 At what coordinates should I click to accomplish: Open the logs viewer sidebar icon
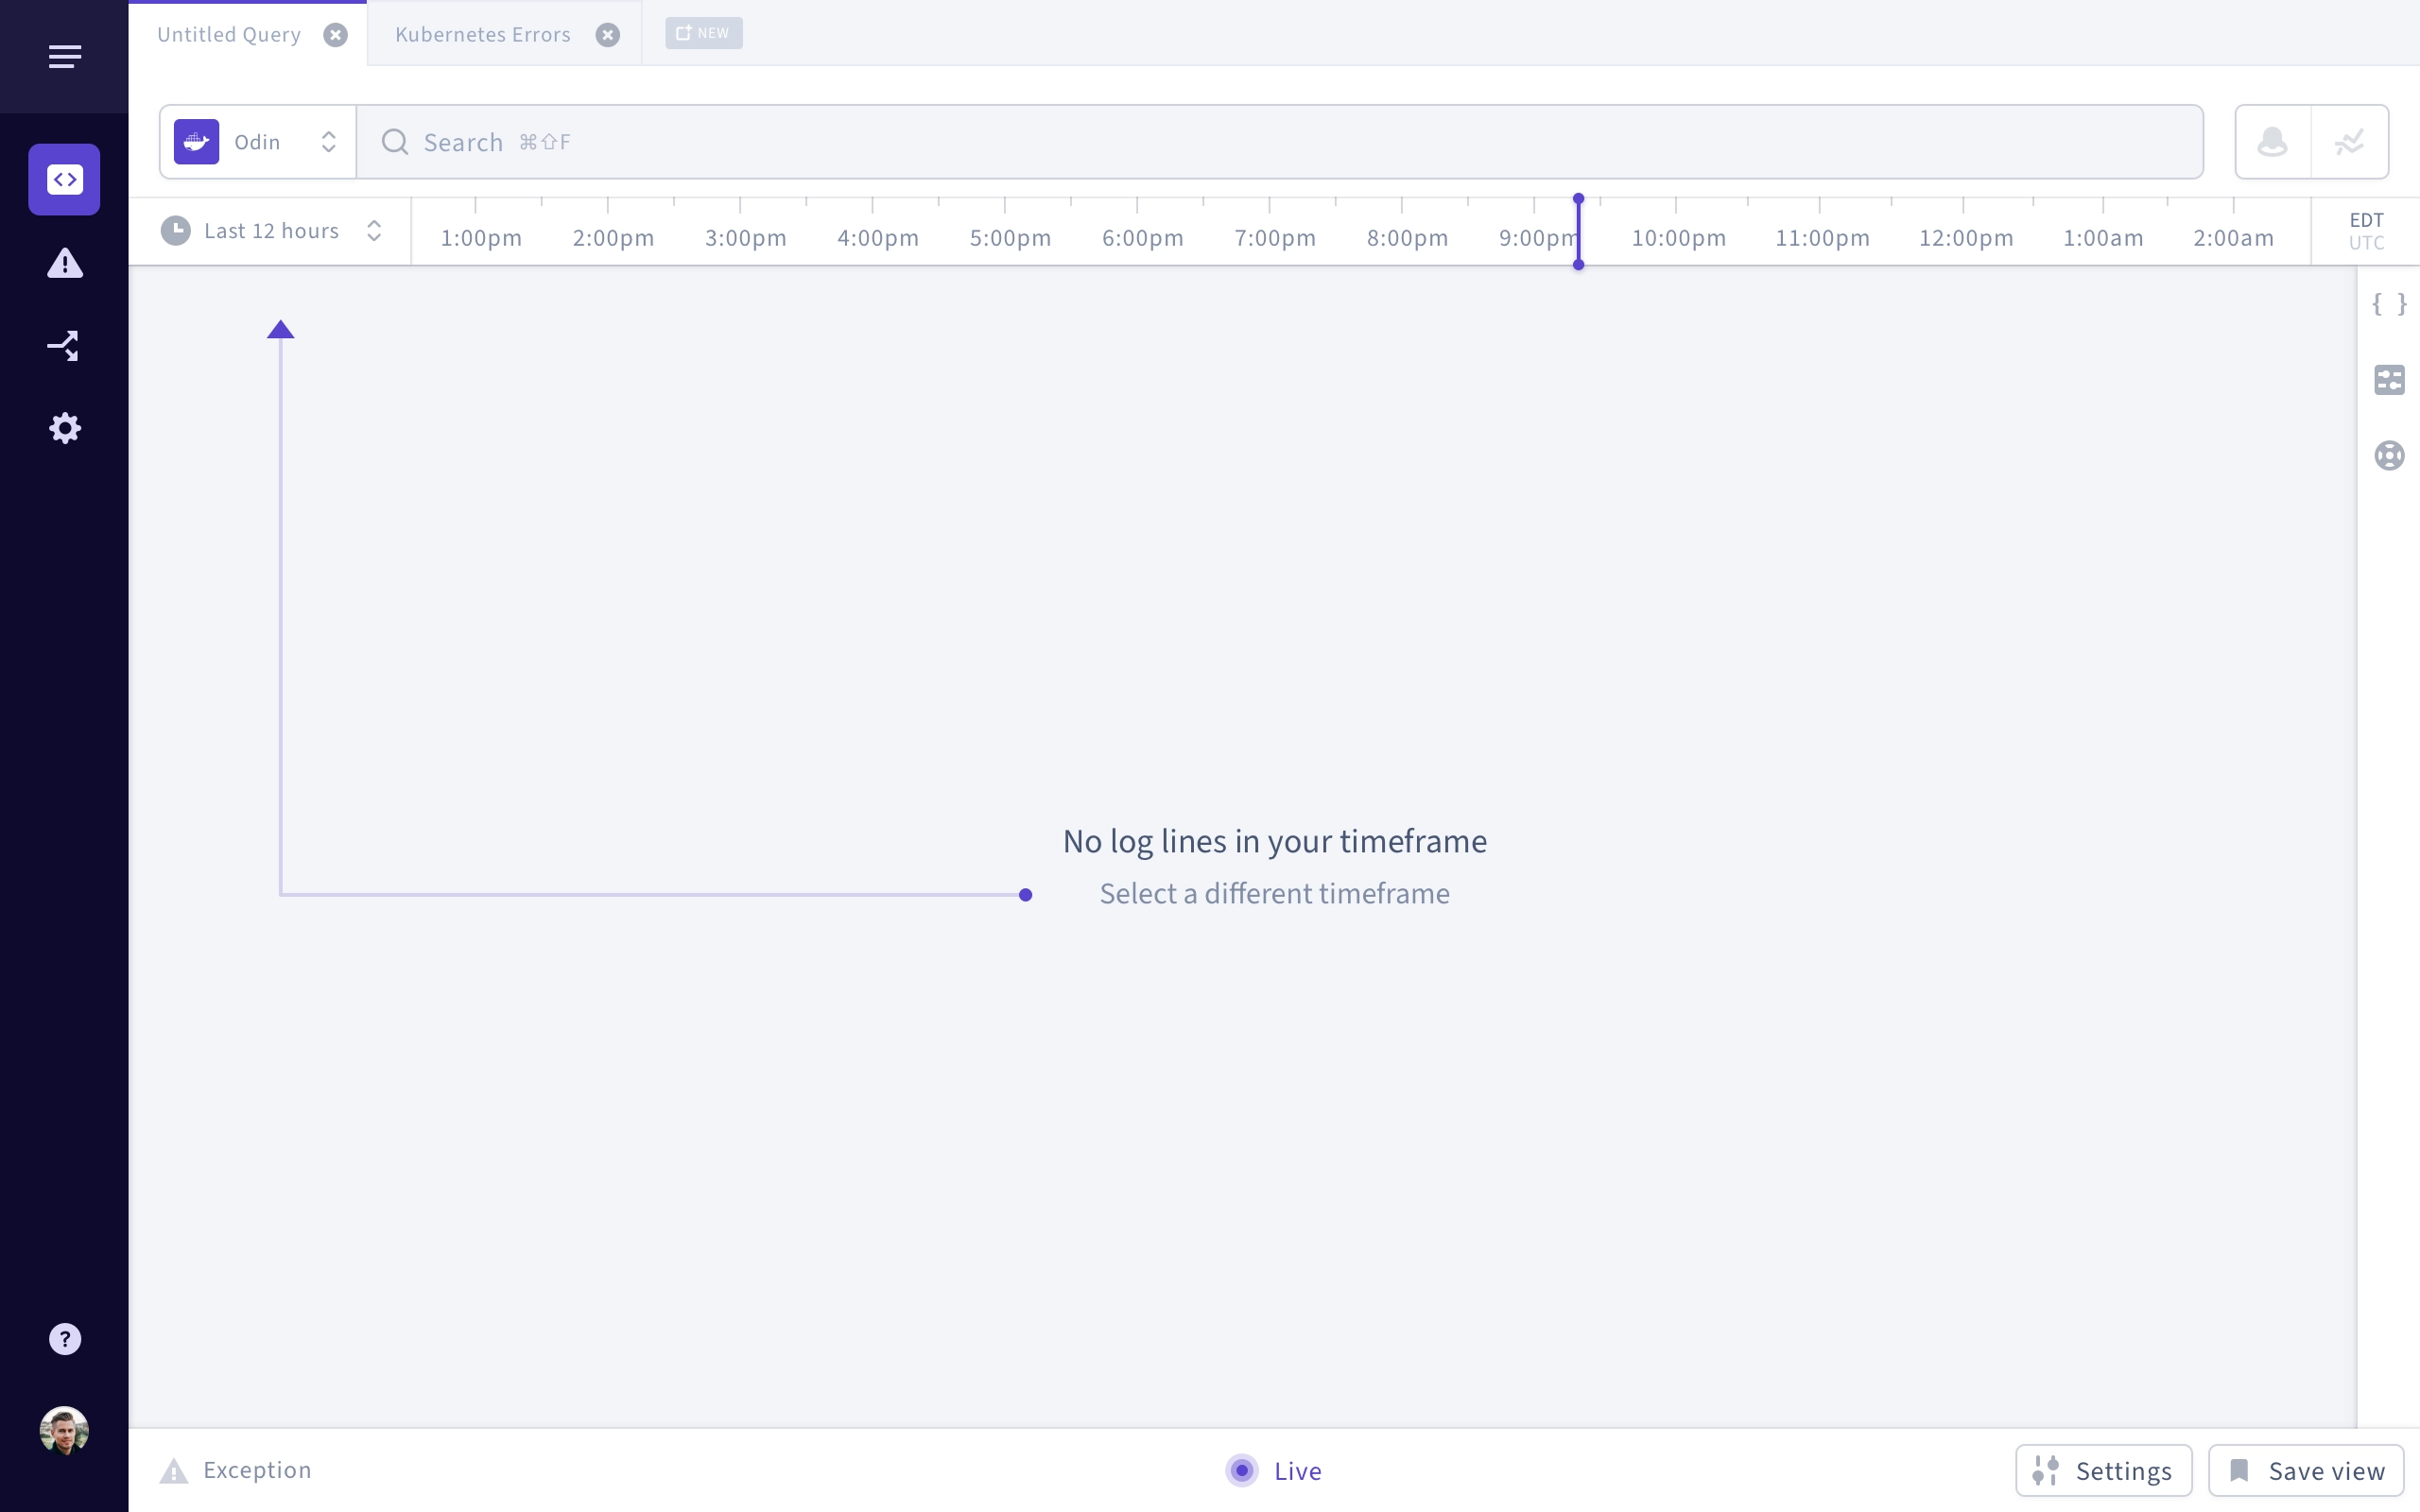click(64, 179)
